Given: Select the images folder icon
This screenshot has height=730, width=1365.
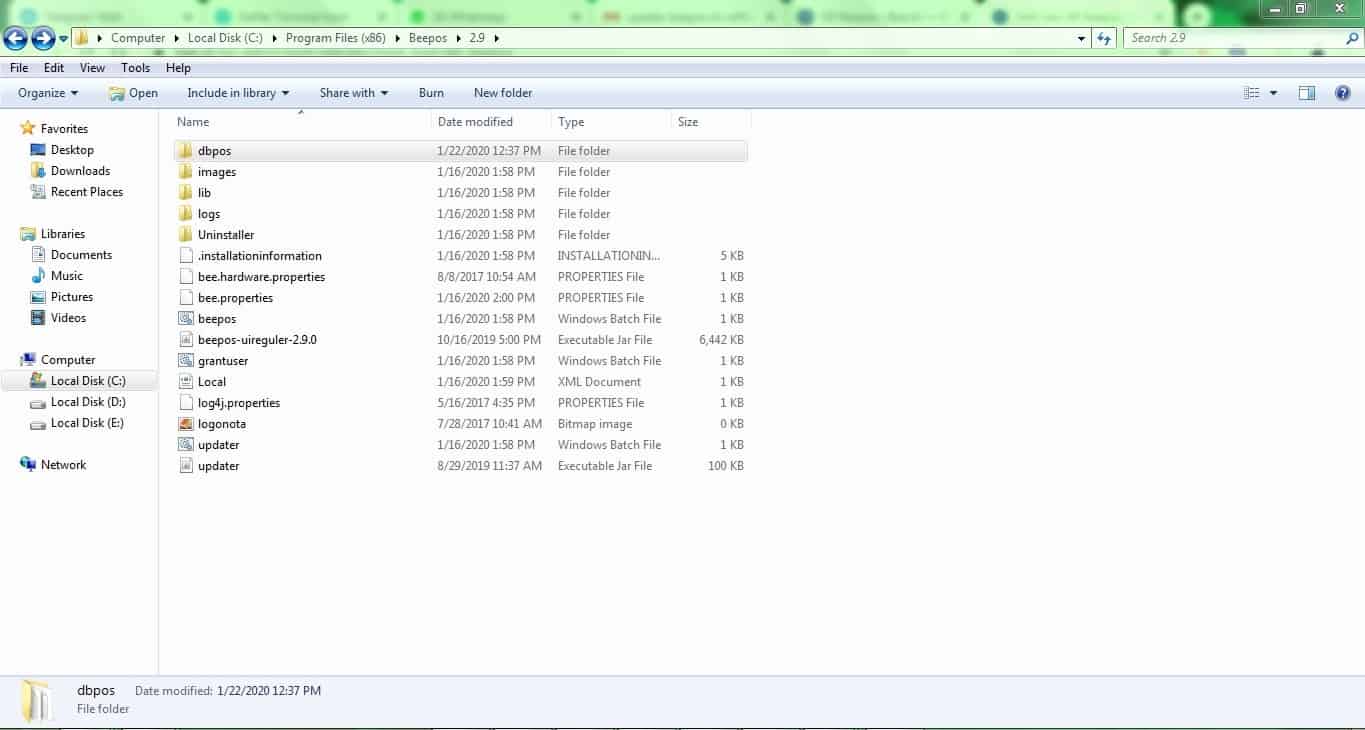Looking at the screenshot, I should point(185,172).
